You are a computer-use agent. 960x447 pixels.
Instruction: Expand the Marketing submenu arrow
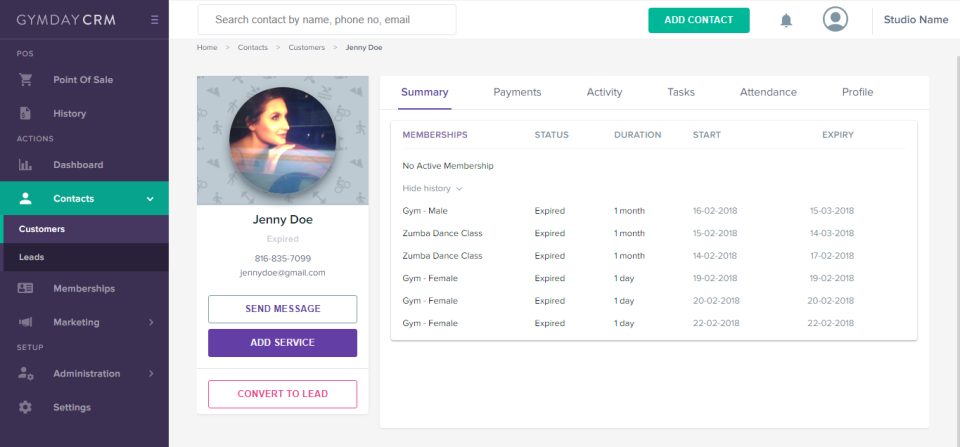pos(151,322)
